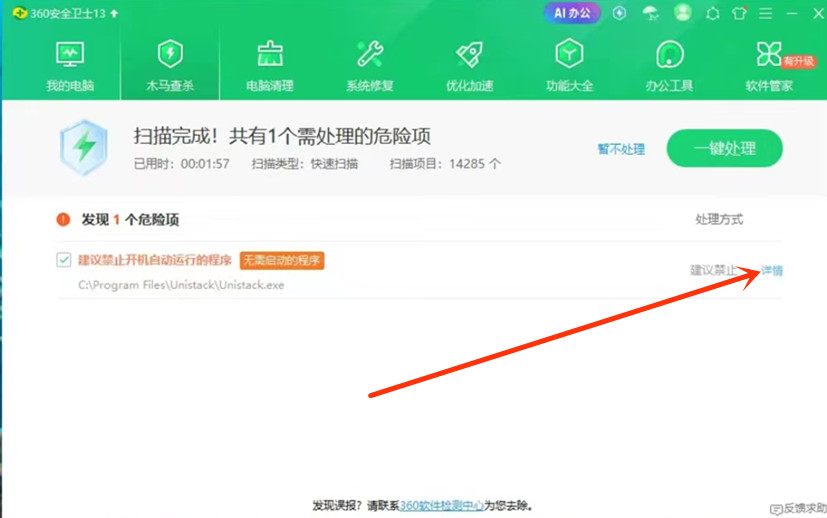Viewport: 827px width, 518px height.
Task: Uncheck the 建议禁止开机自动运行的程序 checkbox
Action: coord(64,260)
